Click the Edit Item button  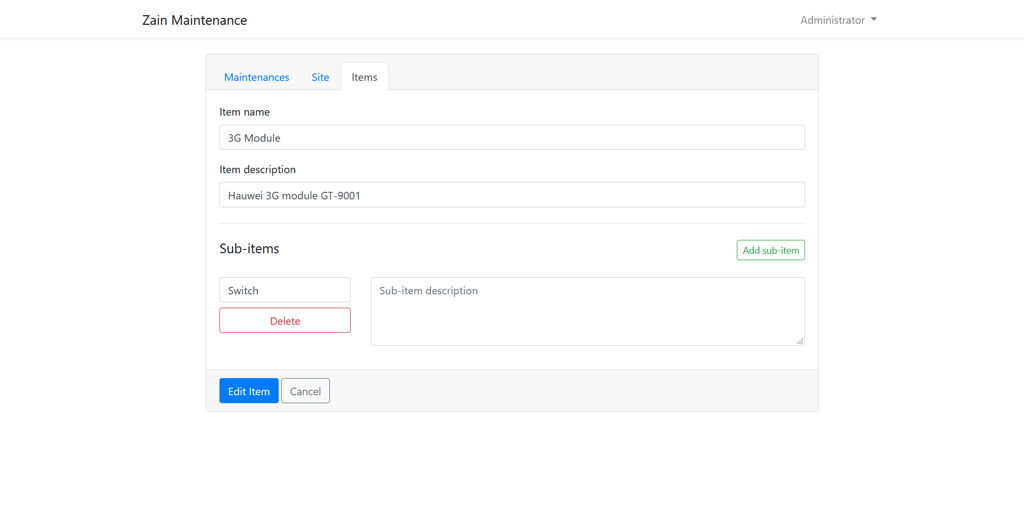(x=249, y=391)
